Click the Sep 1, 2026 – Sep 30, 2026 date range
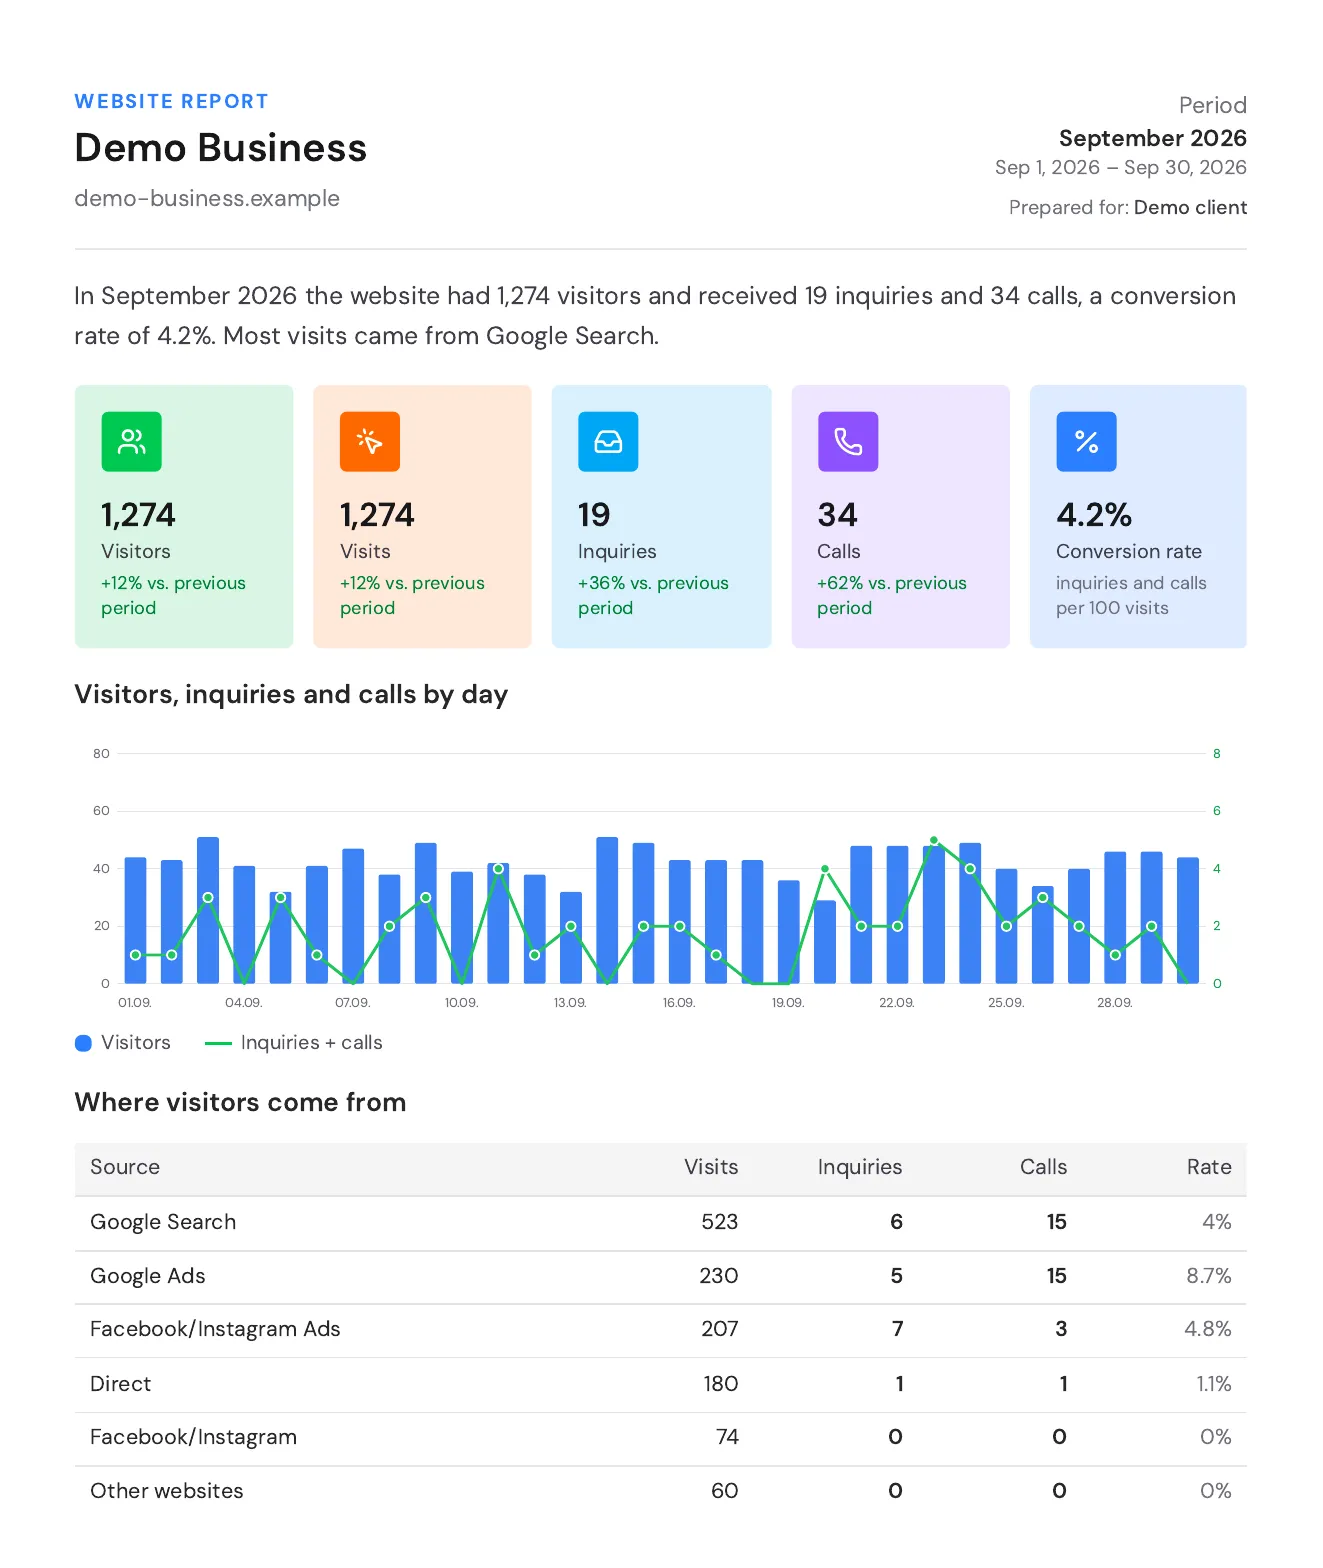 point(1121,168)
